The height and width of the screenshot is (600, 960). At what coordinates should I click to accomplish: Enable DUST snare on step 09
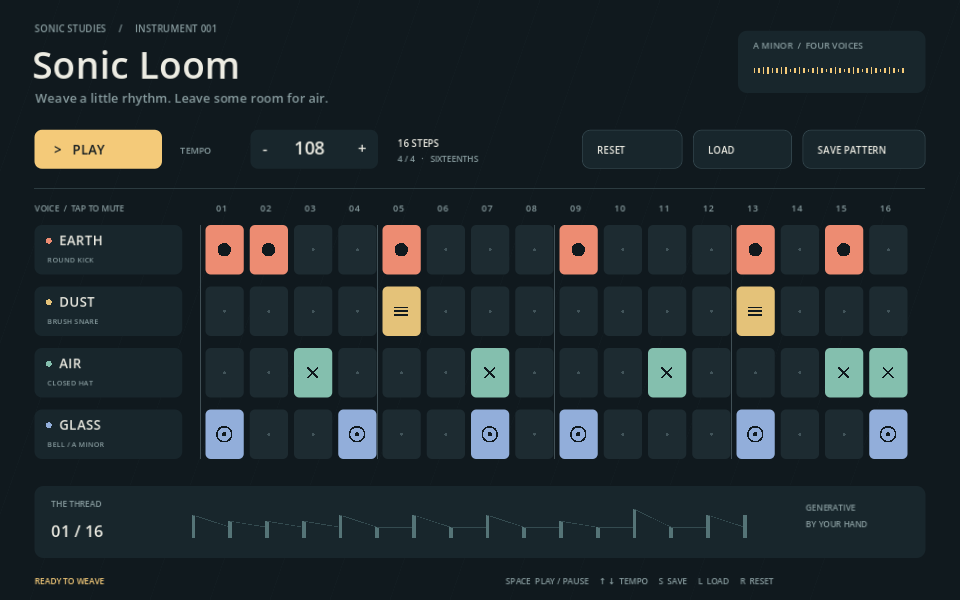579,311
